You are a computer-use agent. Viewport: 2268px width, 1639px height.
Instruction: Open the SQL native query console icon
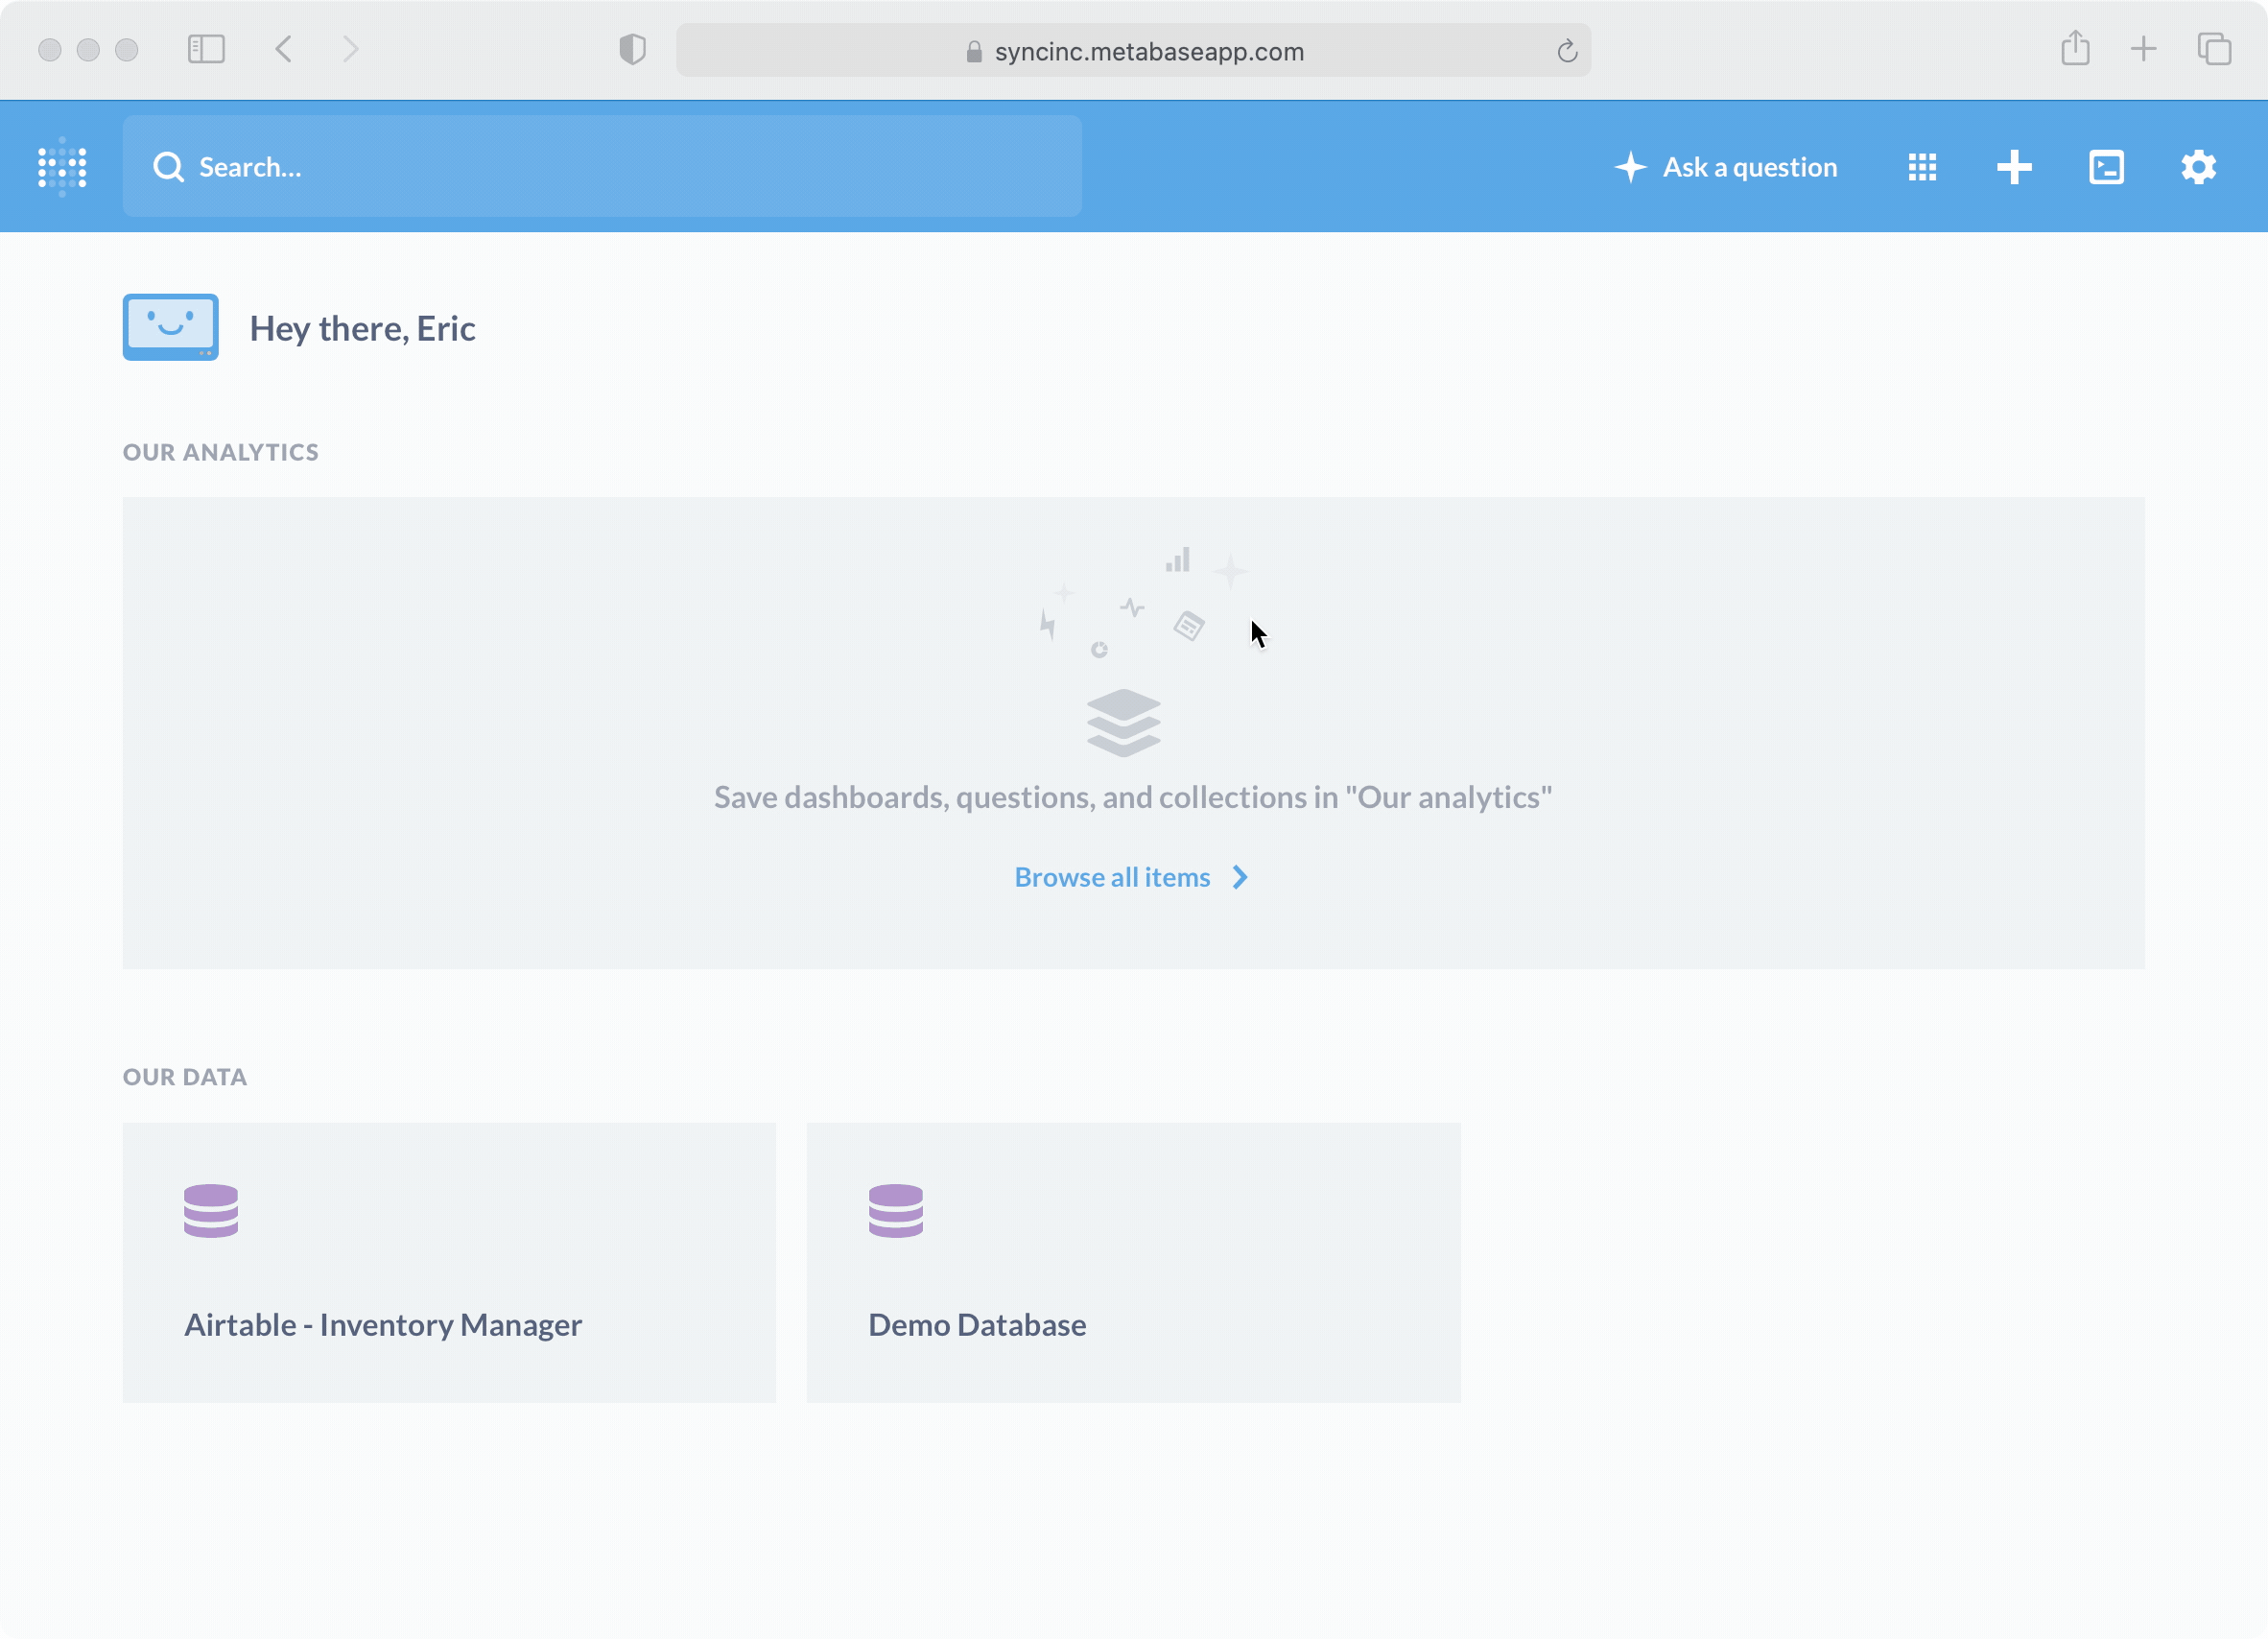coord(2105,167)
